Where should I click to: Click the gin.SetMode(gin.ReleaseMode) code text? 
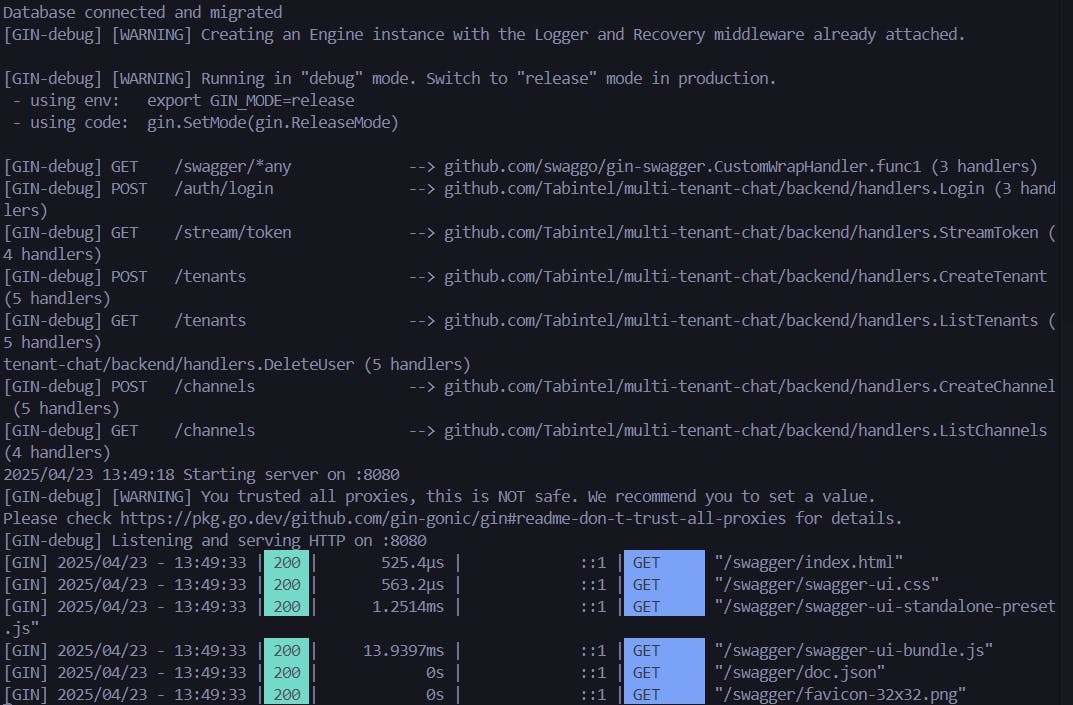pos(272,122)
